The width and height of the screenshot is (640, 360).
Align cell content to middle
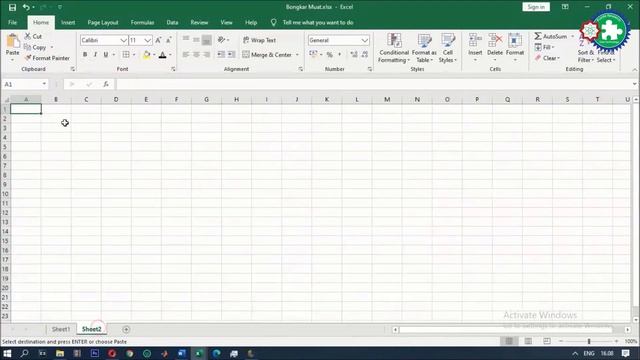[196, 40]
